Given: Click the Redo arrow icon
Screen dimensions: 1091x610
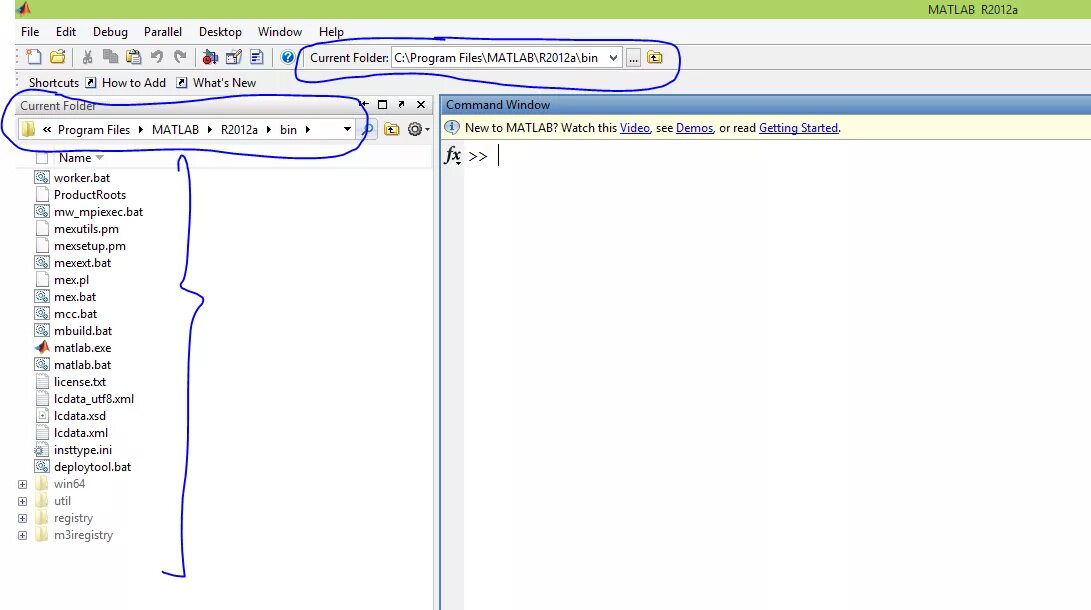Looking at the screenshot, I should [180, 57].
